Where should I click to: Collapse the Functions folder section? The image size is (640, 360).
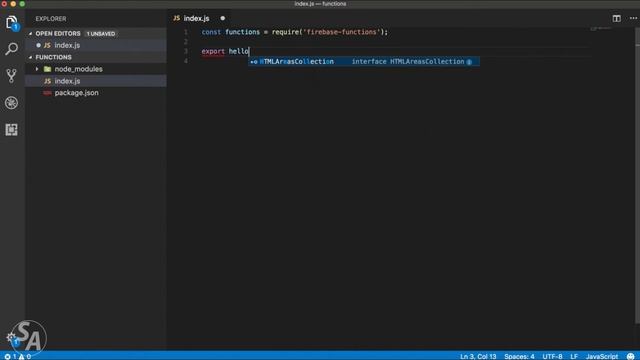(x=31, y=57)
